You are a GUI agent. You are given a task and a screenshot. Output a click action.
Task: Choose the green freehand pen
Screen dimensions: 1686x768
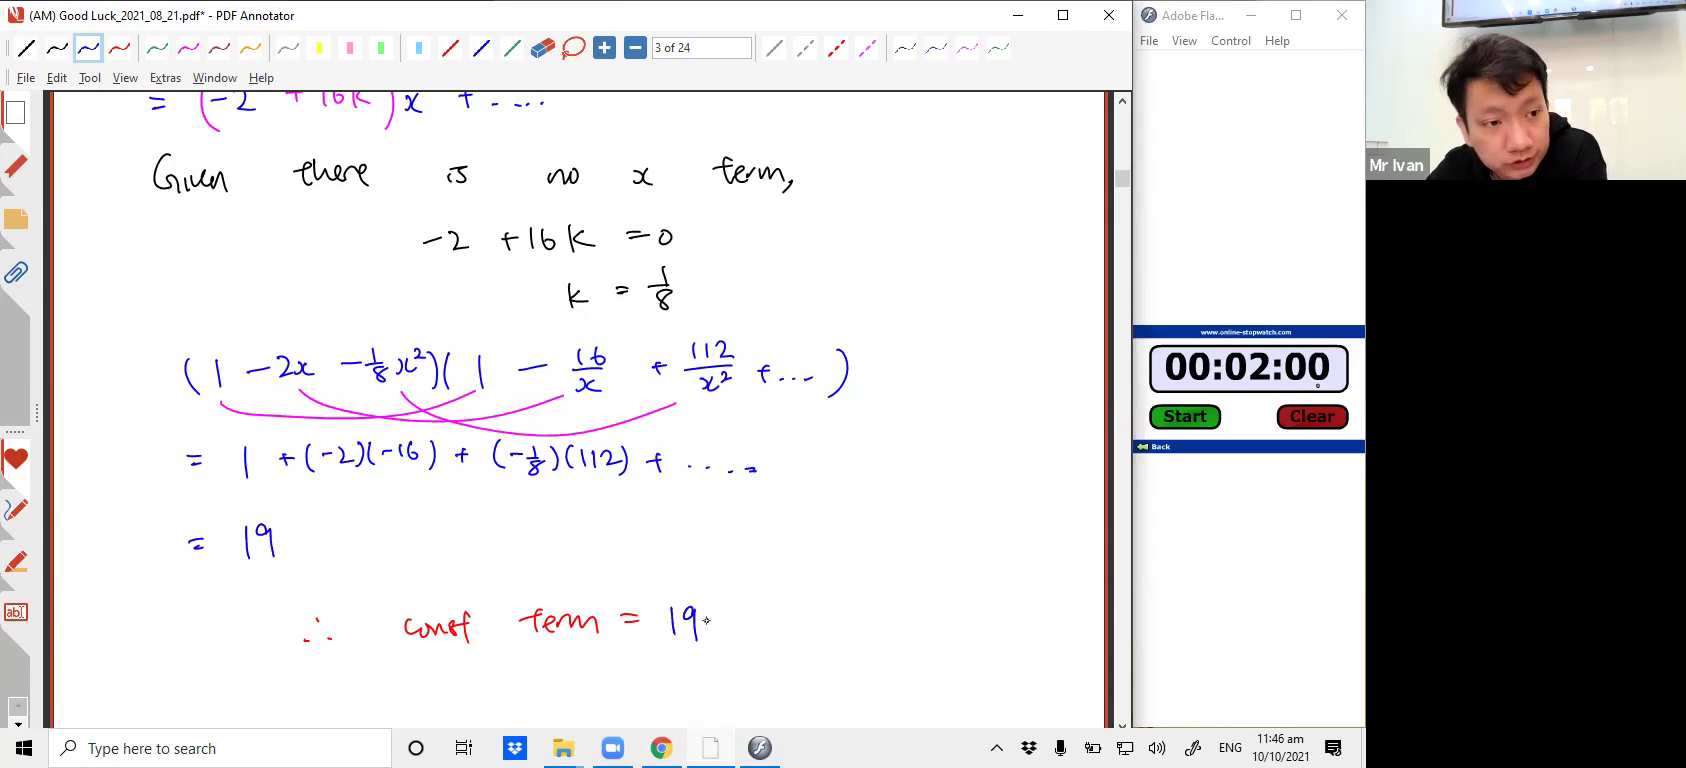point(157,48)
